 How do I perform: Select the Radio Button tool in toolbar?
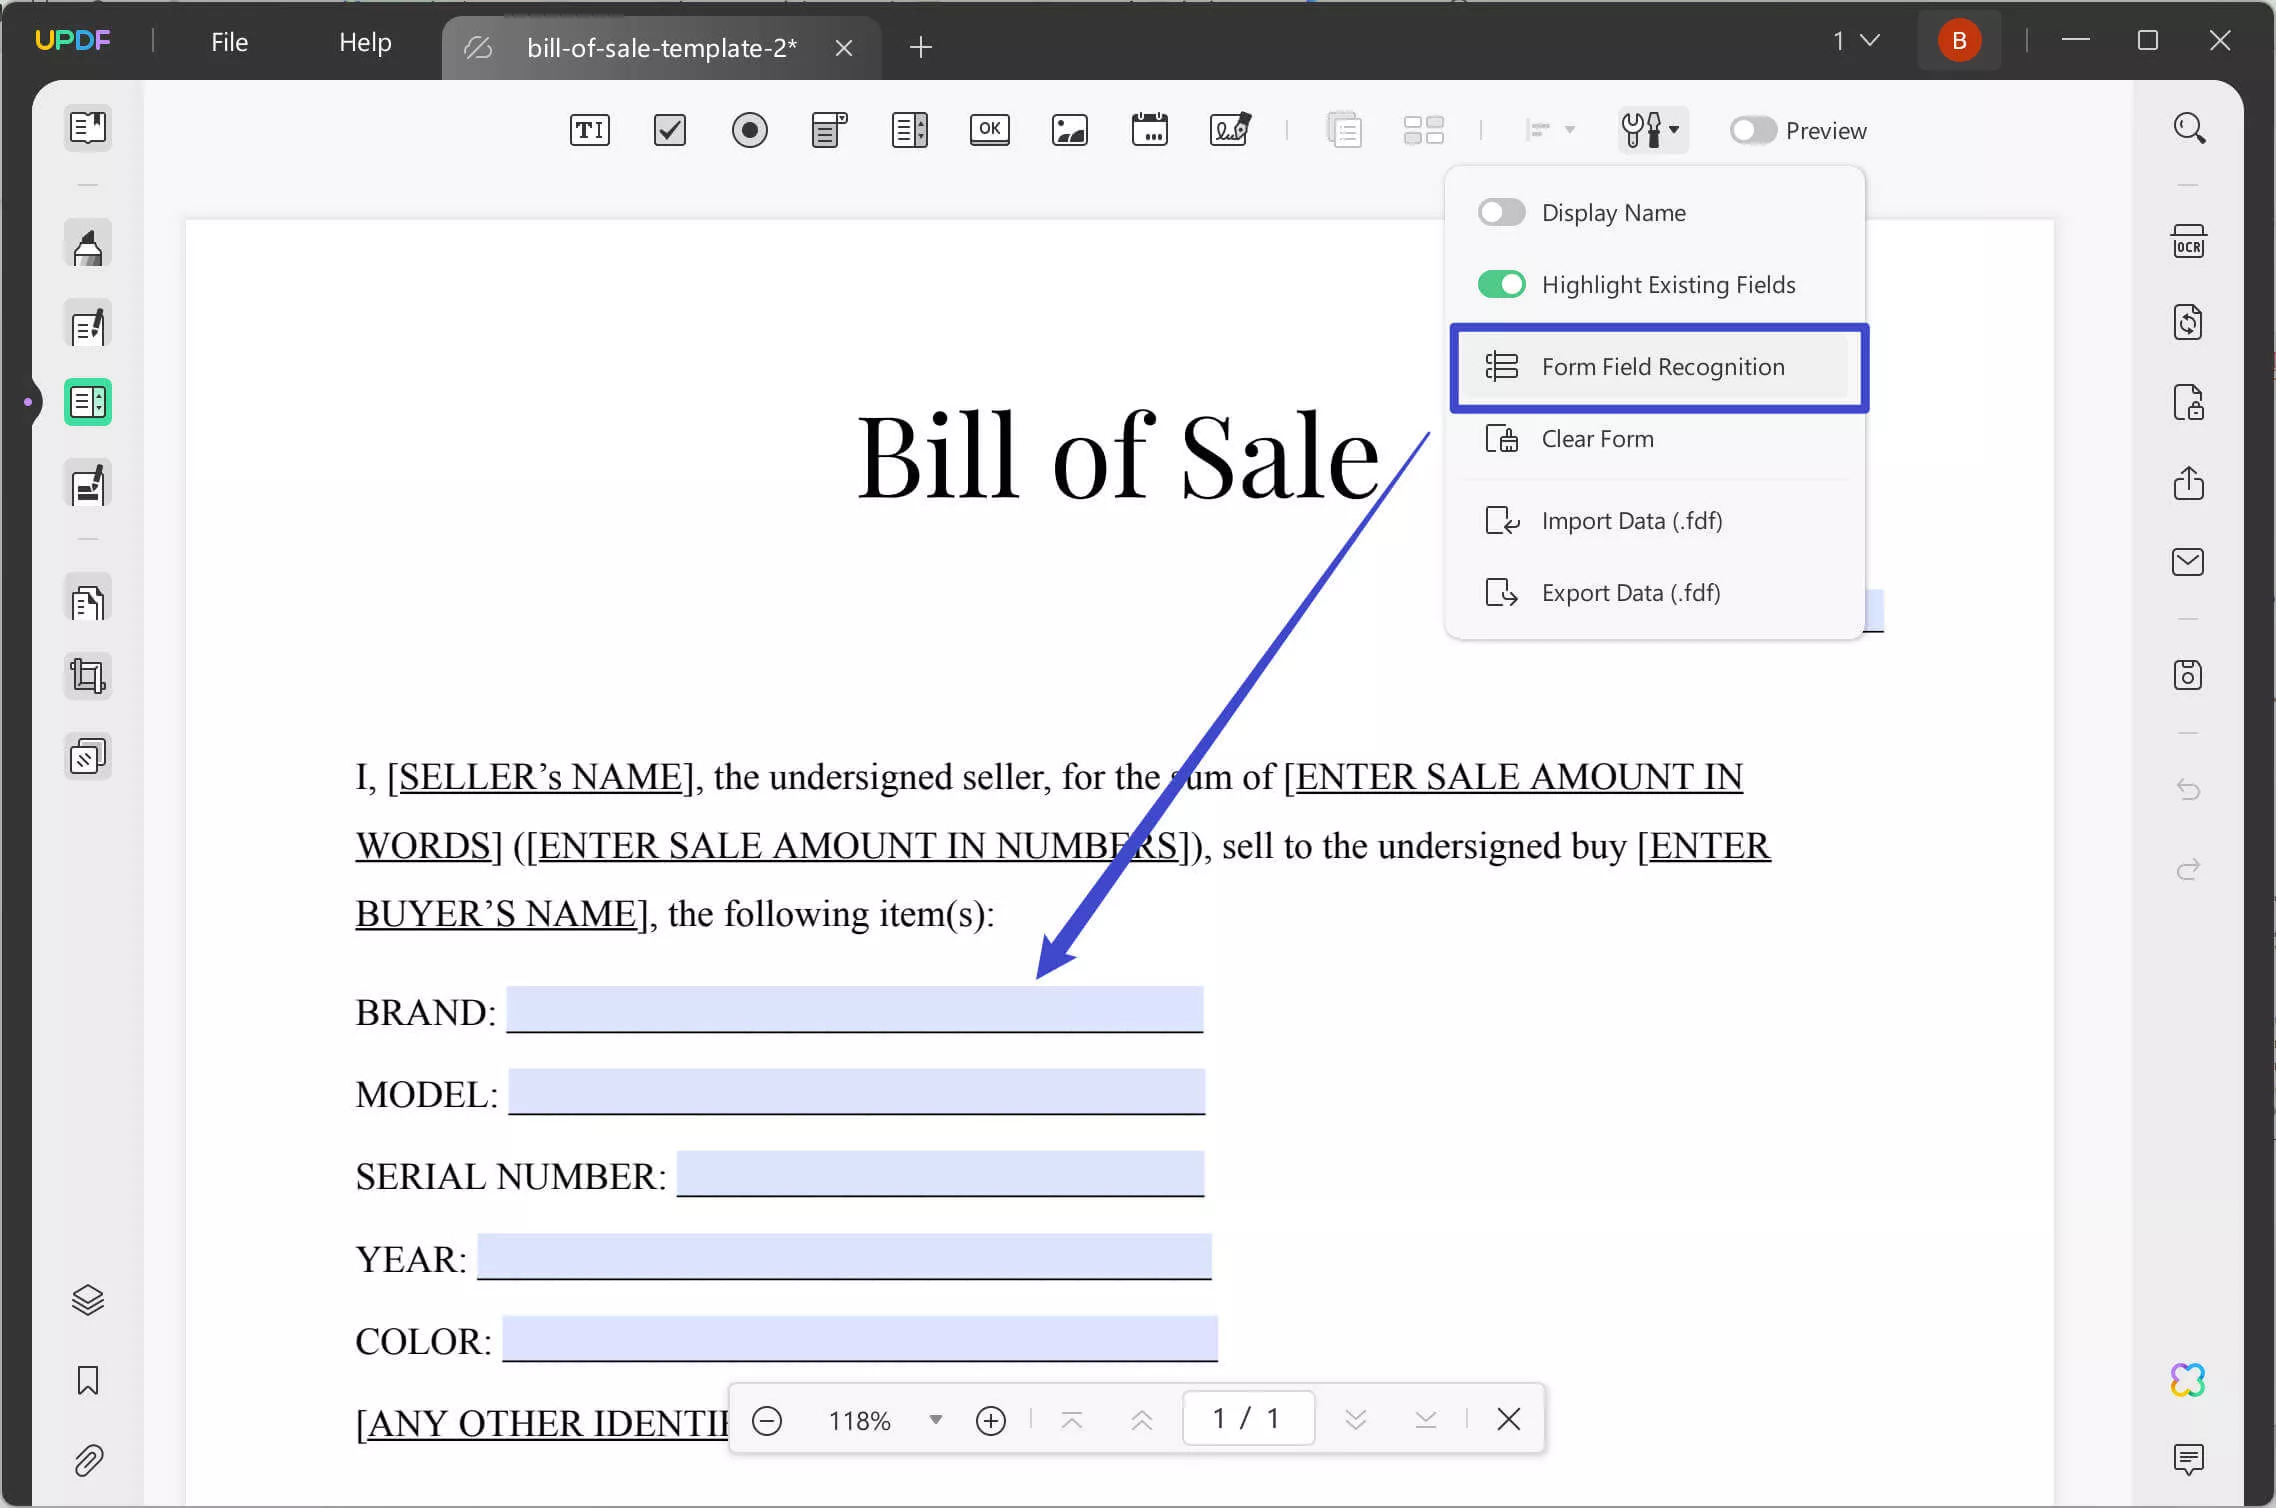tap(749, 130)
